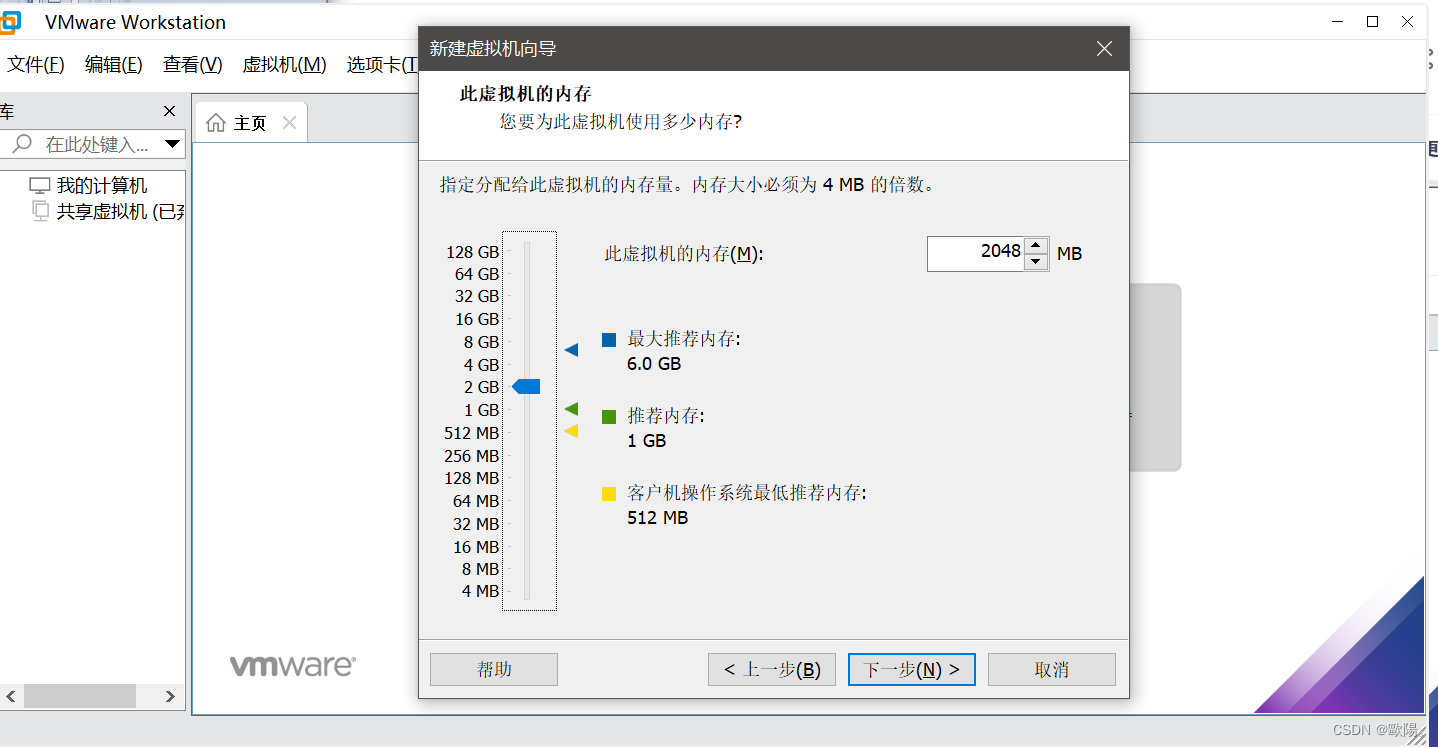Click the green recommended memory marker

coord(571,409)
